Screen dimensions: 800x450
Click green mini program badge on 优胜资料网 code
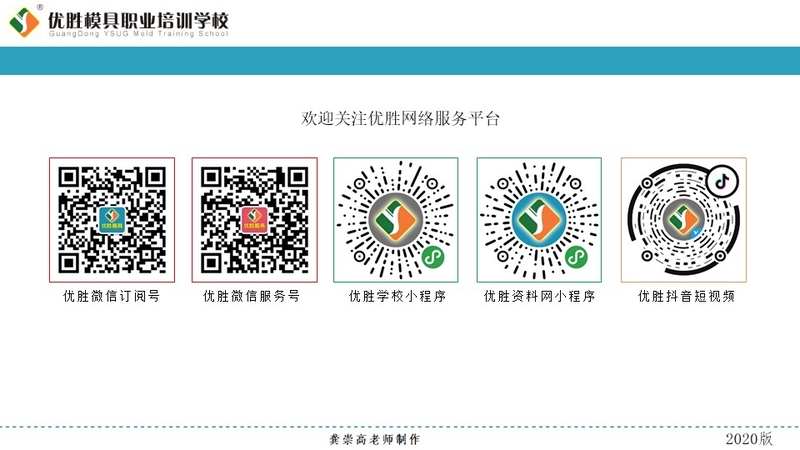576,257
